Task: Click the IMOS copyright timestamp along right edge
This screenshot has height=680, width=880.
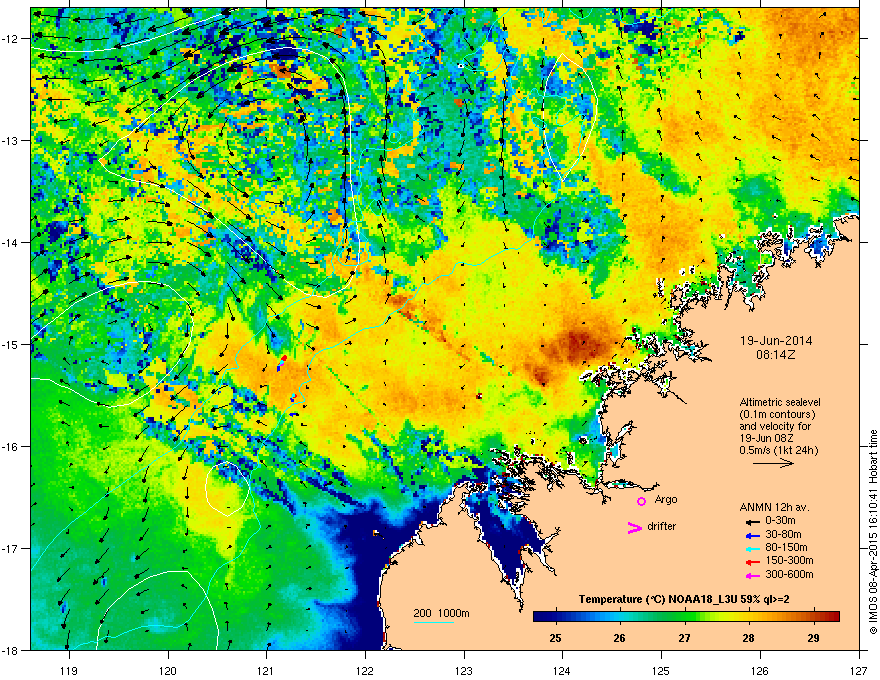Action: tap(873, 532)
